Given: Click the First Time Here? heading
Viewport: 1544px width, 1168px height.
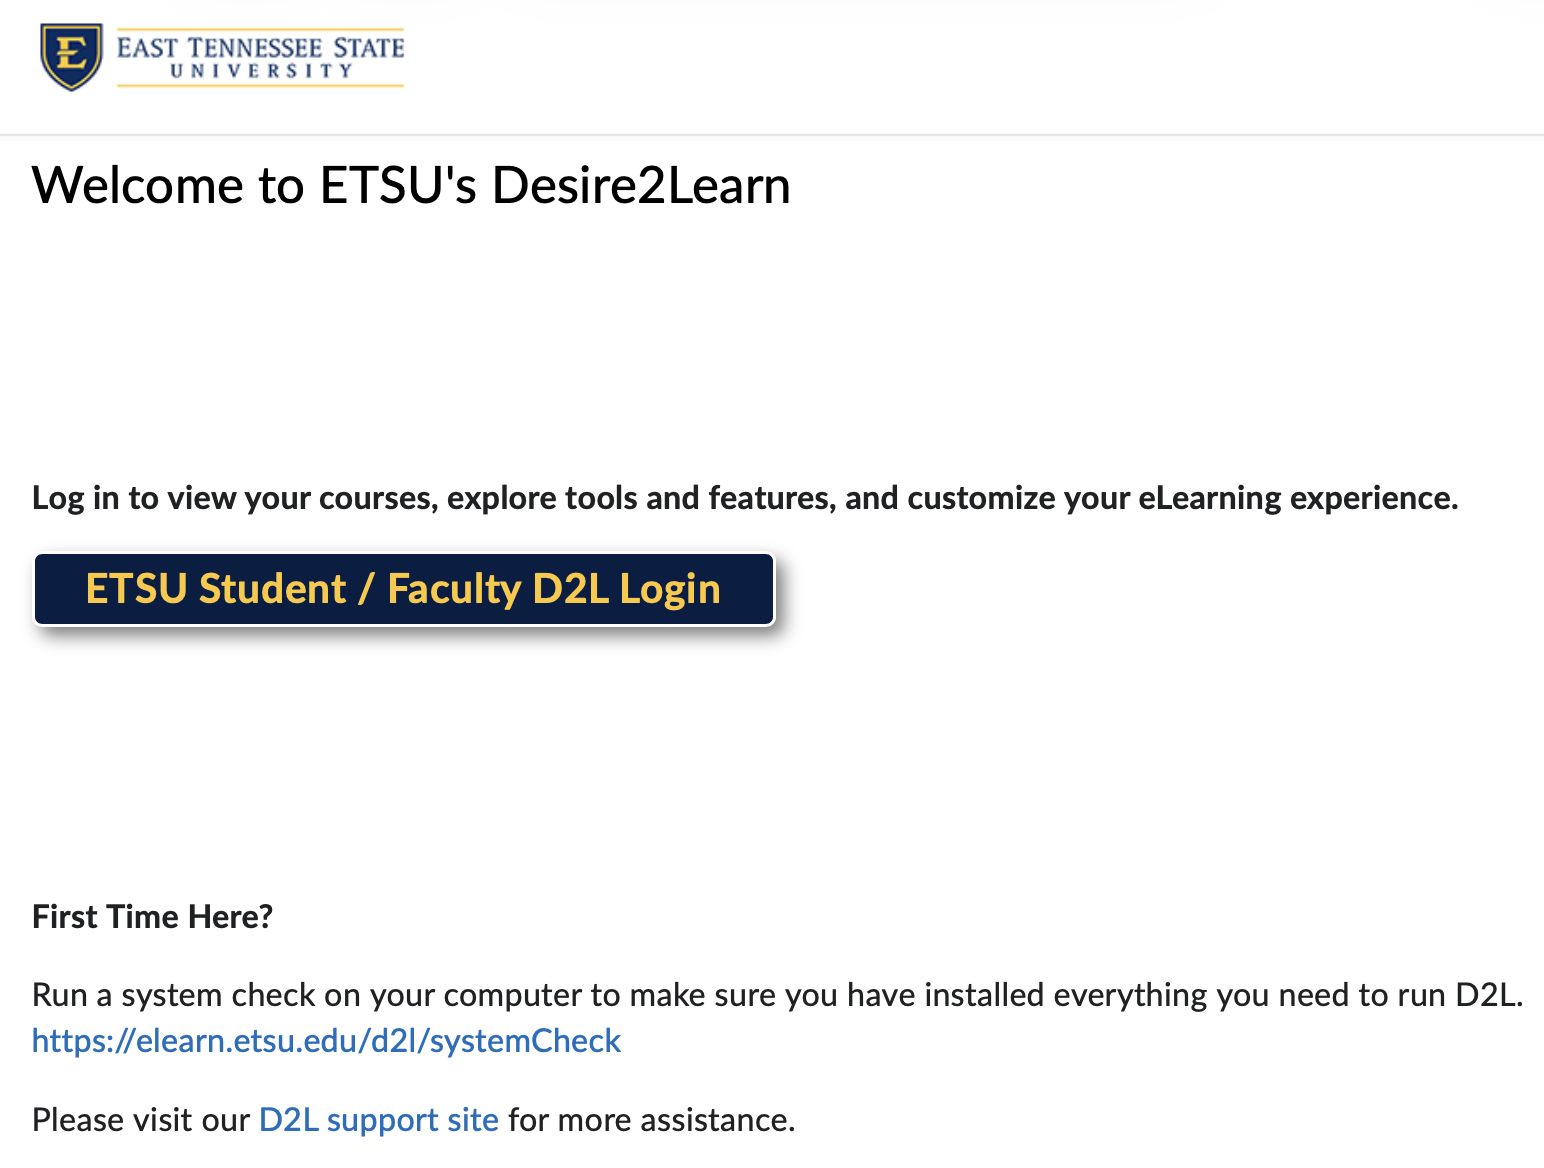Looking at the screenshot, I should (152, 916).
